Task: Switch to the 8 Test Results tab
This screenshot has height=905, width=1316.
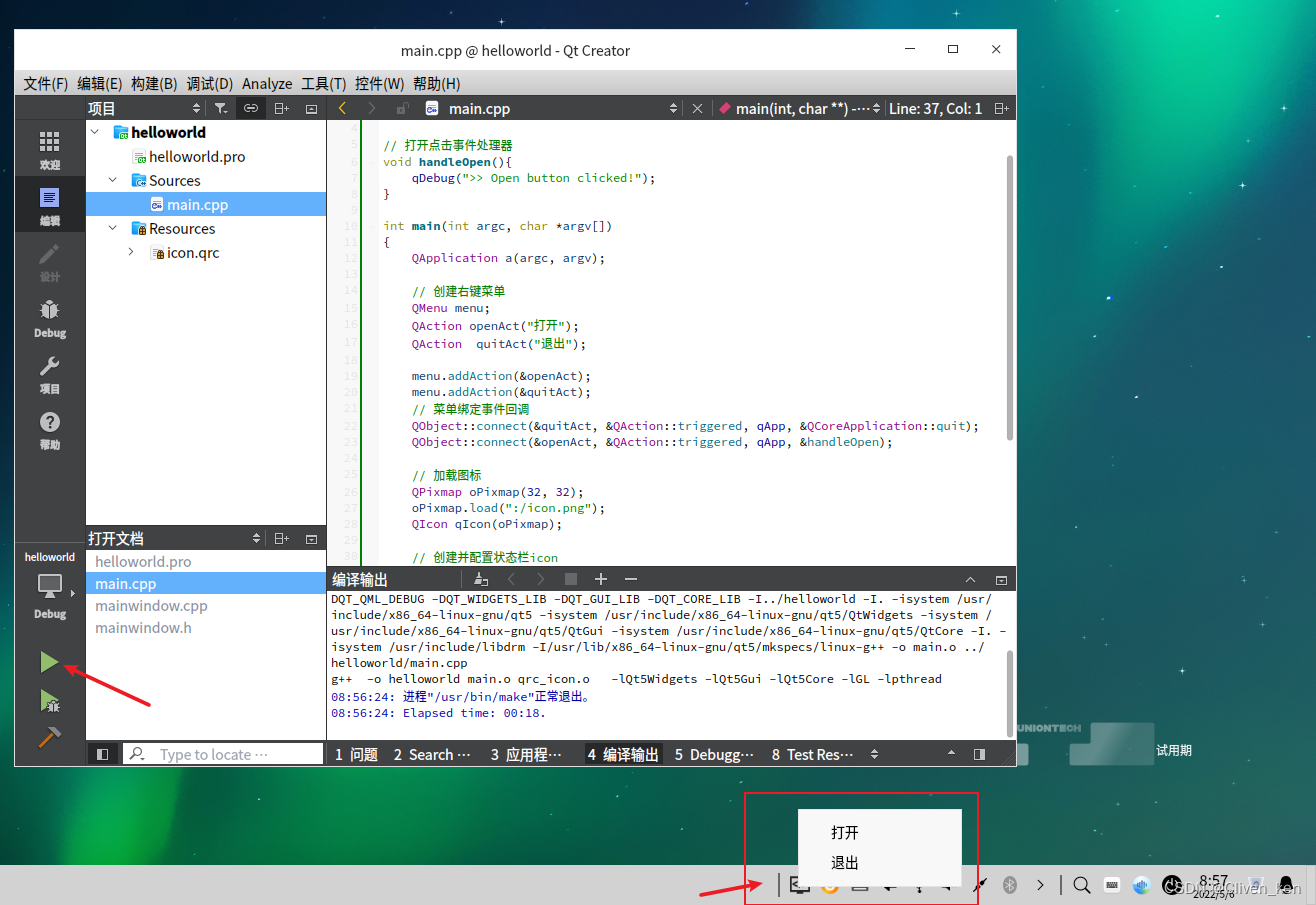Action: [x=812, y=754]
